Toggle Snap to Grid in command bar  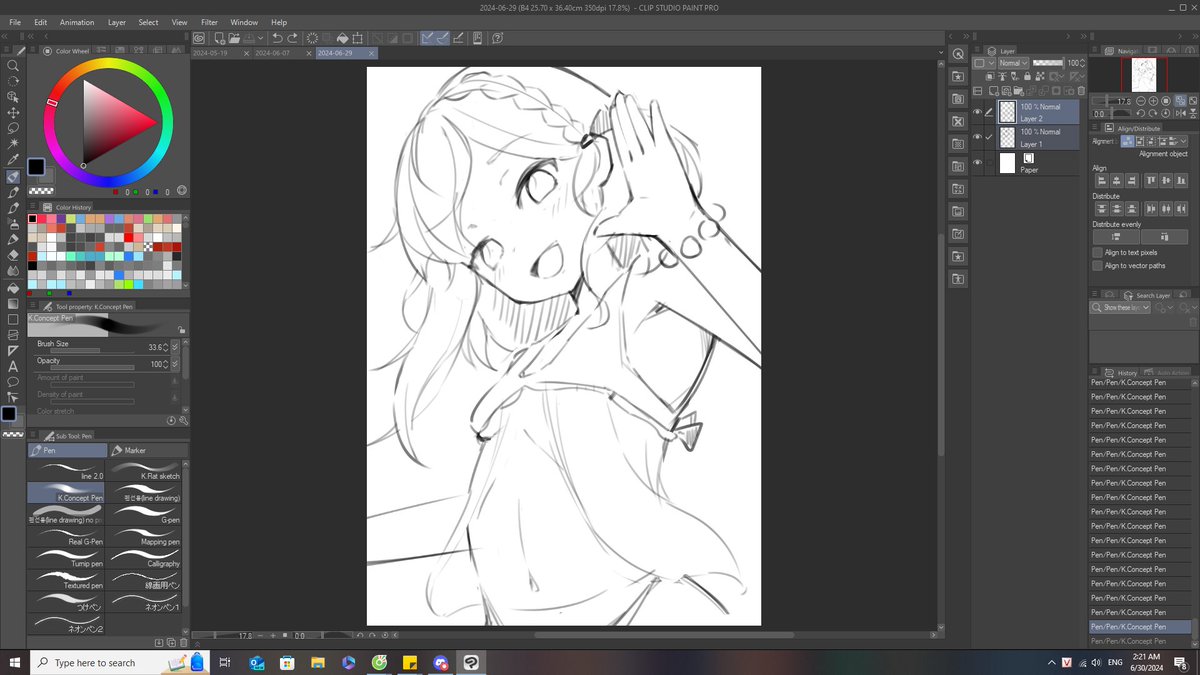(x=458, y=38)
